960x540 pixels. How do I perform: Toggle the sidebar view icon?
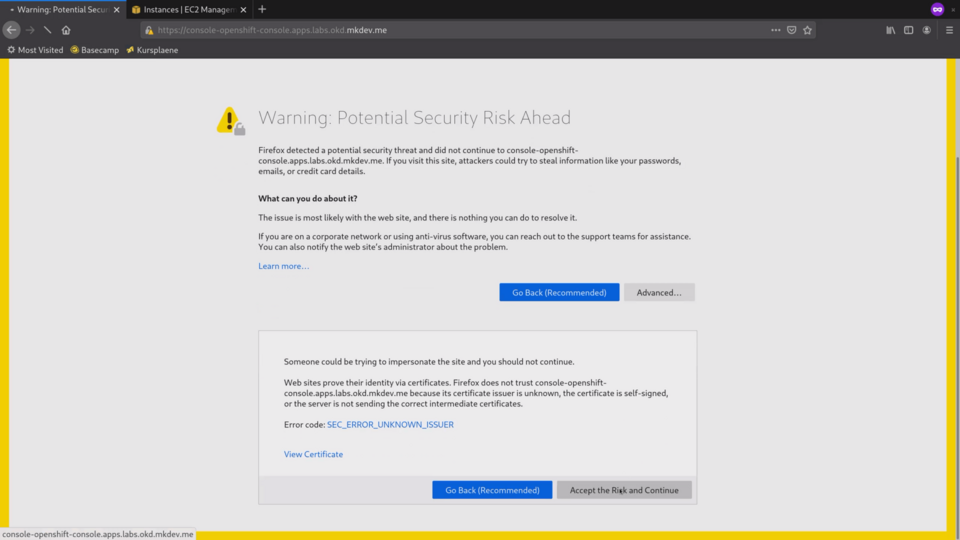tap(909, 30)
